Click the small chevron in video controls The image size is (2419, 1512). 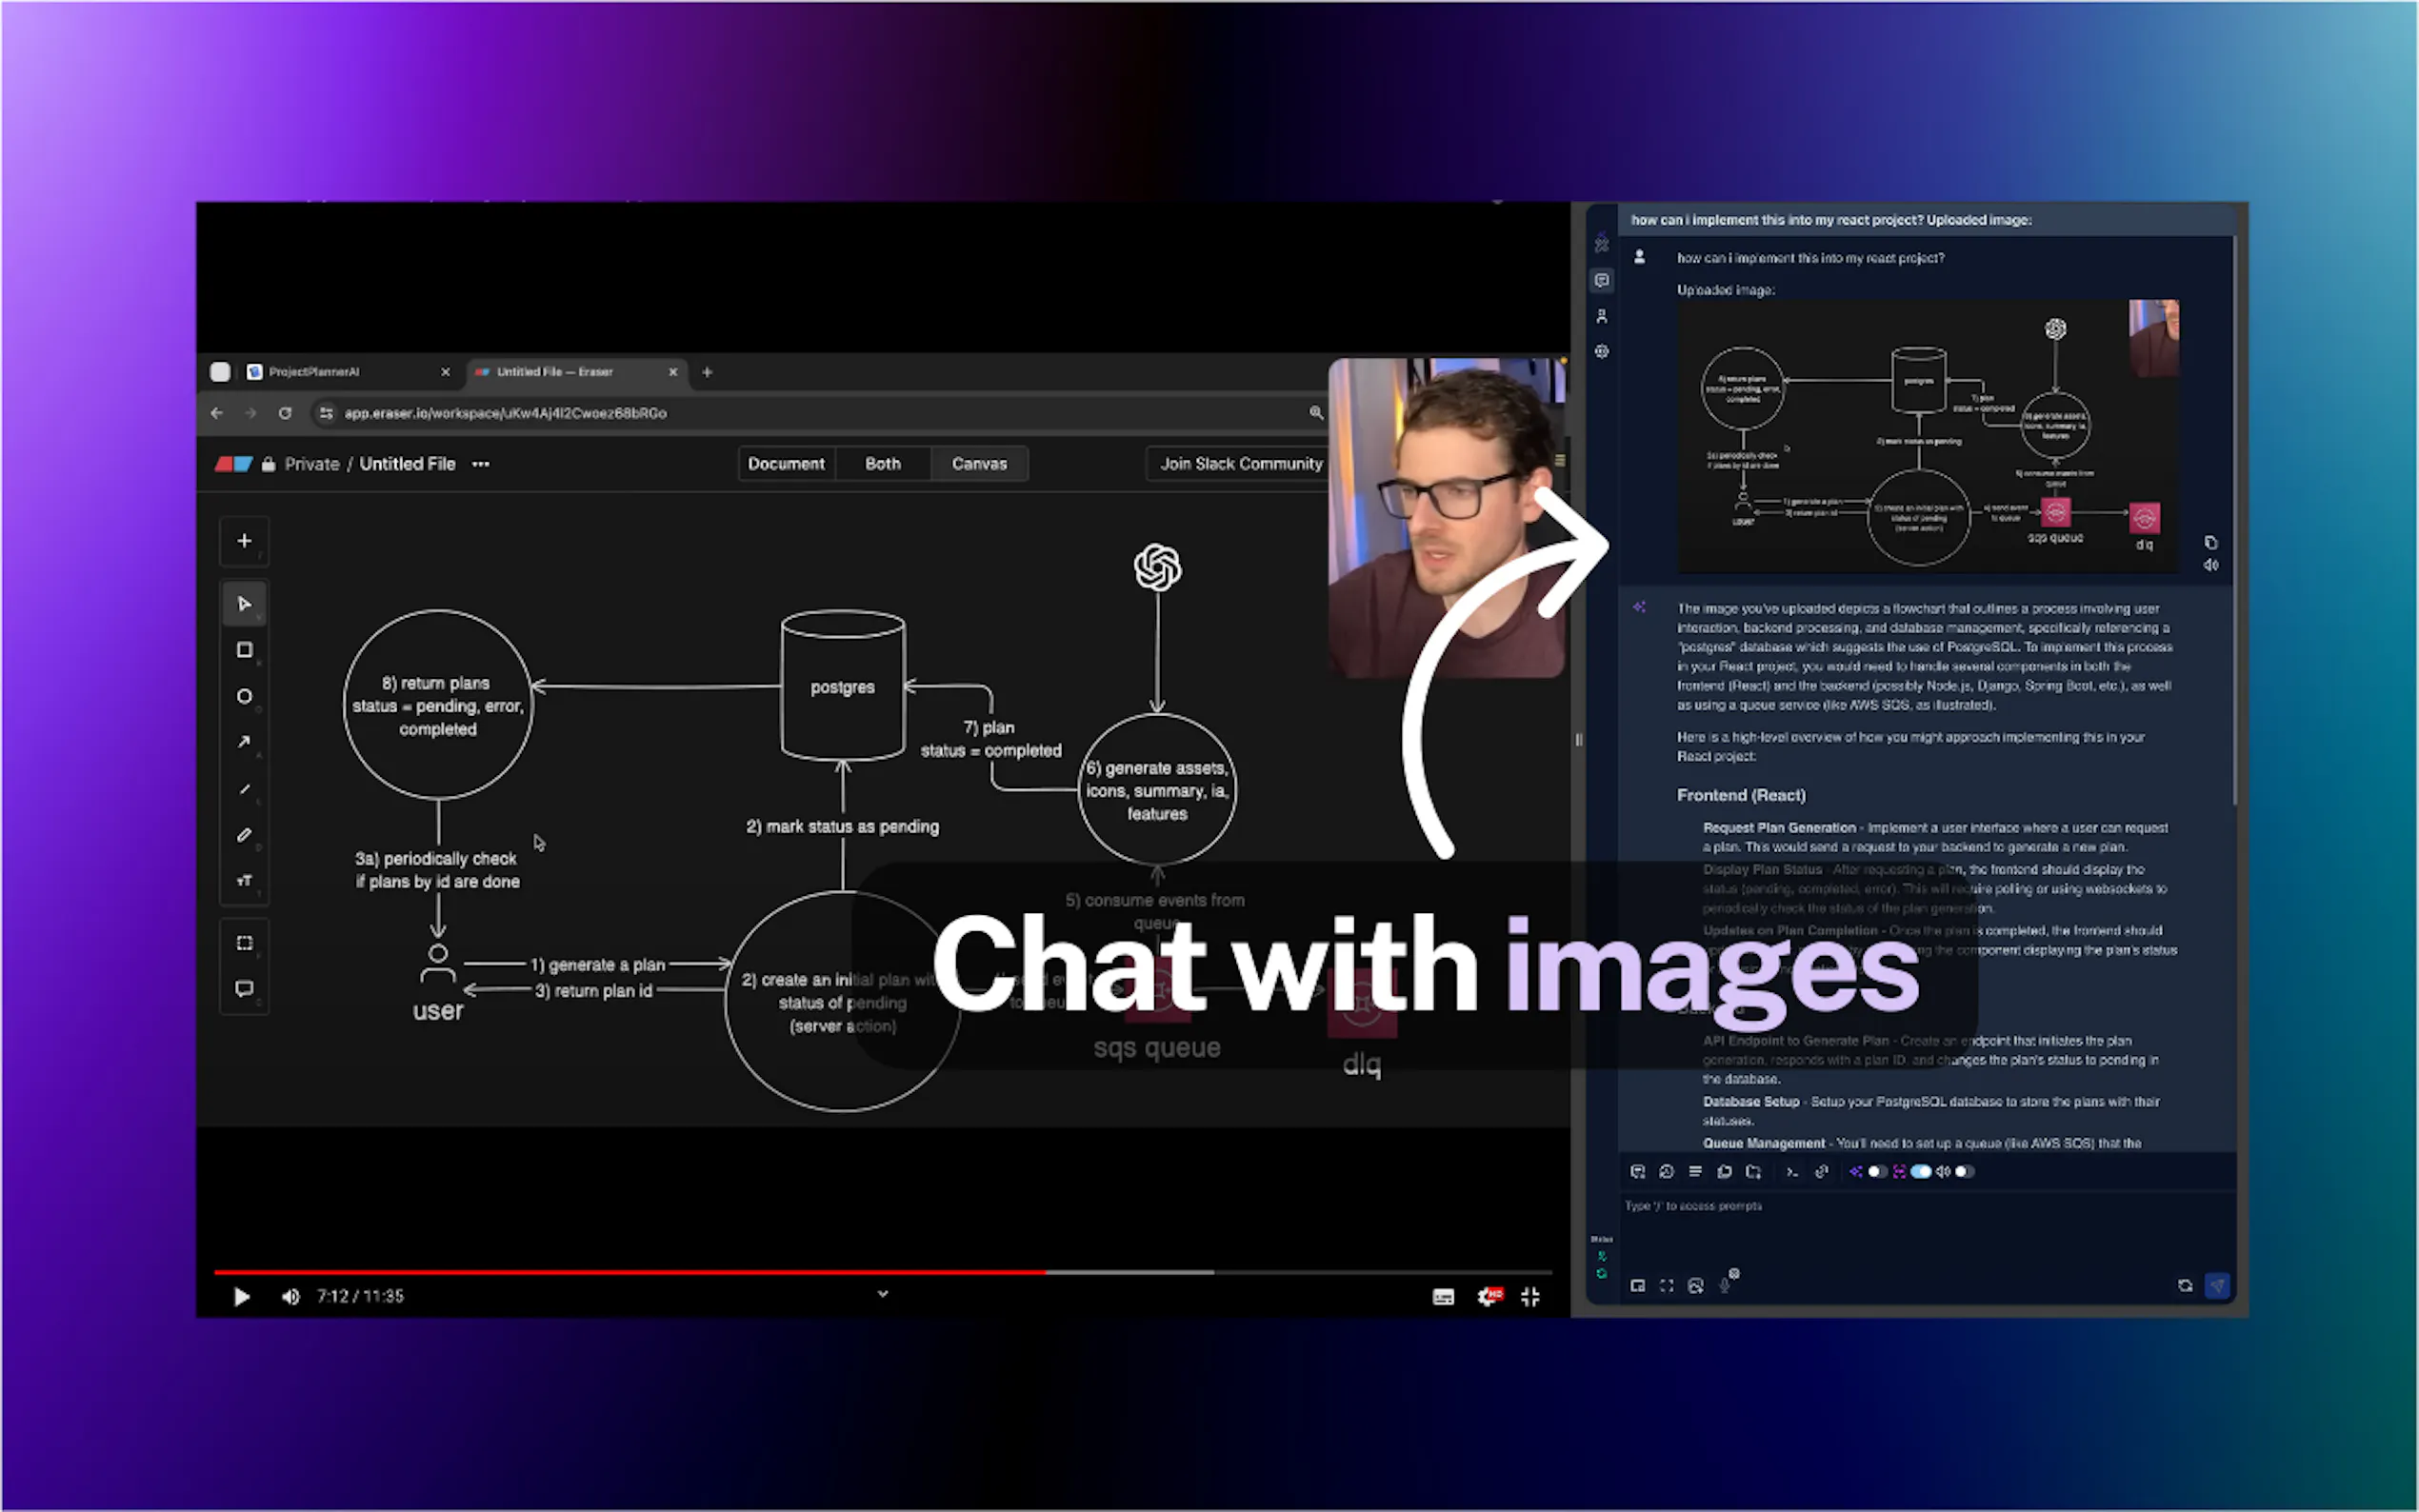coord(883,1294)
